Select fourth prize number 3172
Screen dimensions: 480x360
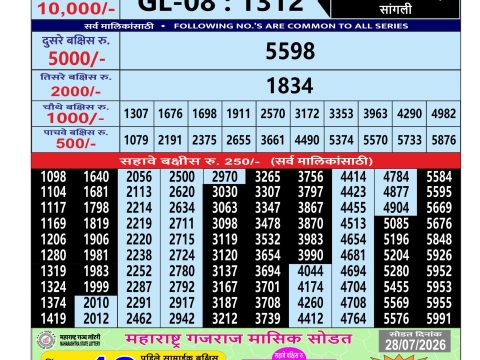click(307, 114)
